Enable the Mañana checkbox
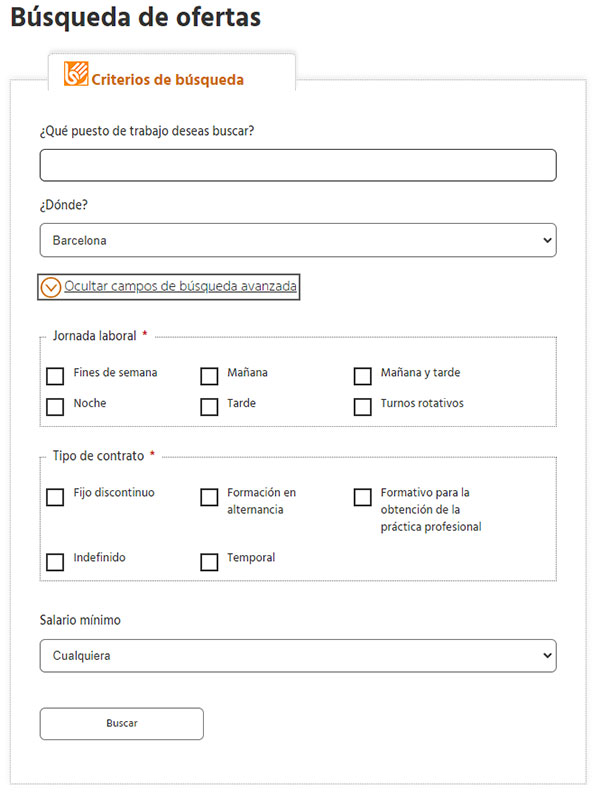This screenshot has height=797, width=600. click(209, 376)
